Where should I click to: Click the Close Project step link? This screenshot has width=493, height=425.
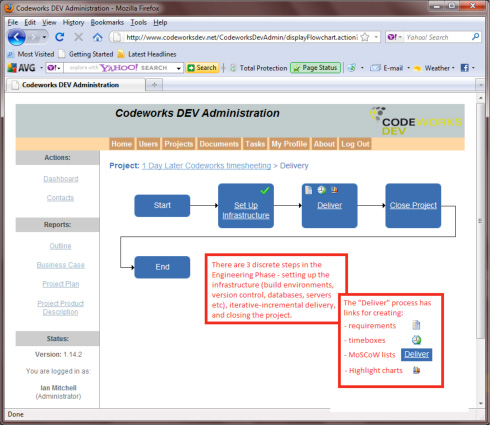[413, 205]
